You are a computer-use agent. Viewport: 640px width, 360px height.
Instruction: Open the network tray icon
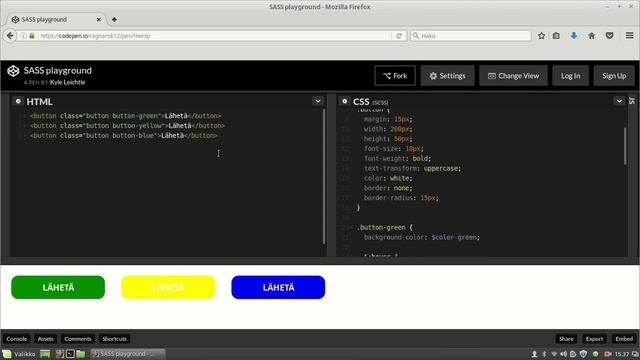tap(554, 354)
